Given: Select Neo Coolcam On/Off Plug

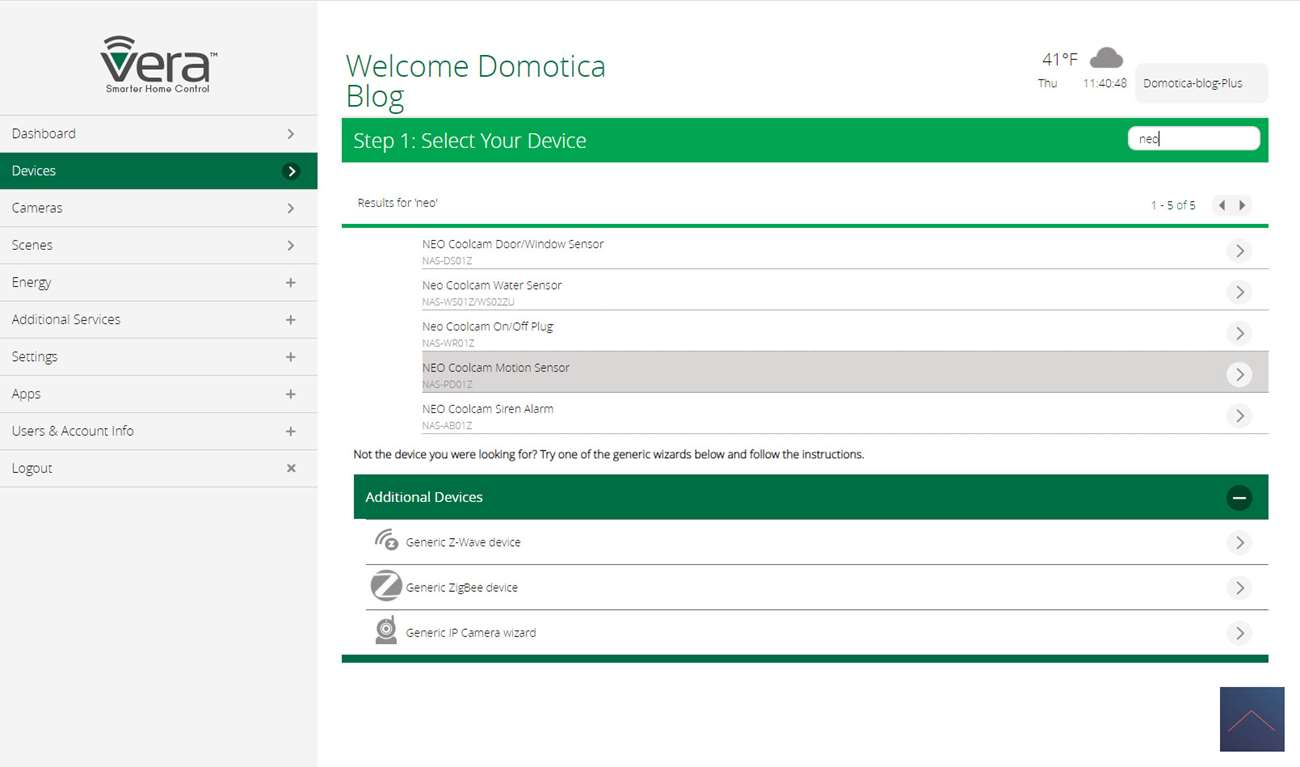Looking at the screenshot, I should tap(487, 327).
